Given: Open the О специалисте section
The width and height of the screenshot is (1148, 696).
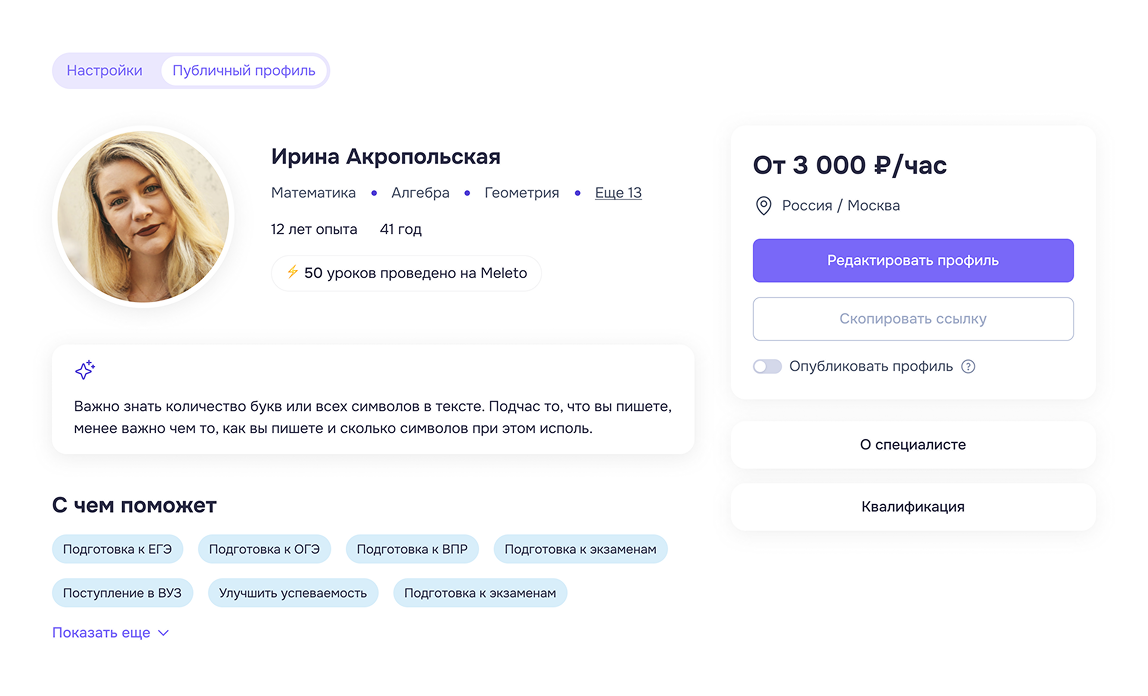Looking at the screenshot, I should (913, 445).
